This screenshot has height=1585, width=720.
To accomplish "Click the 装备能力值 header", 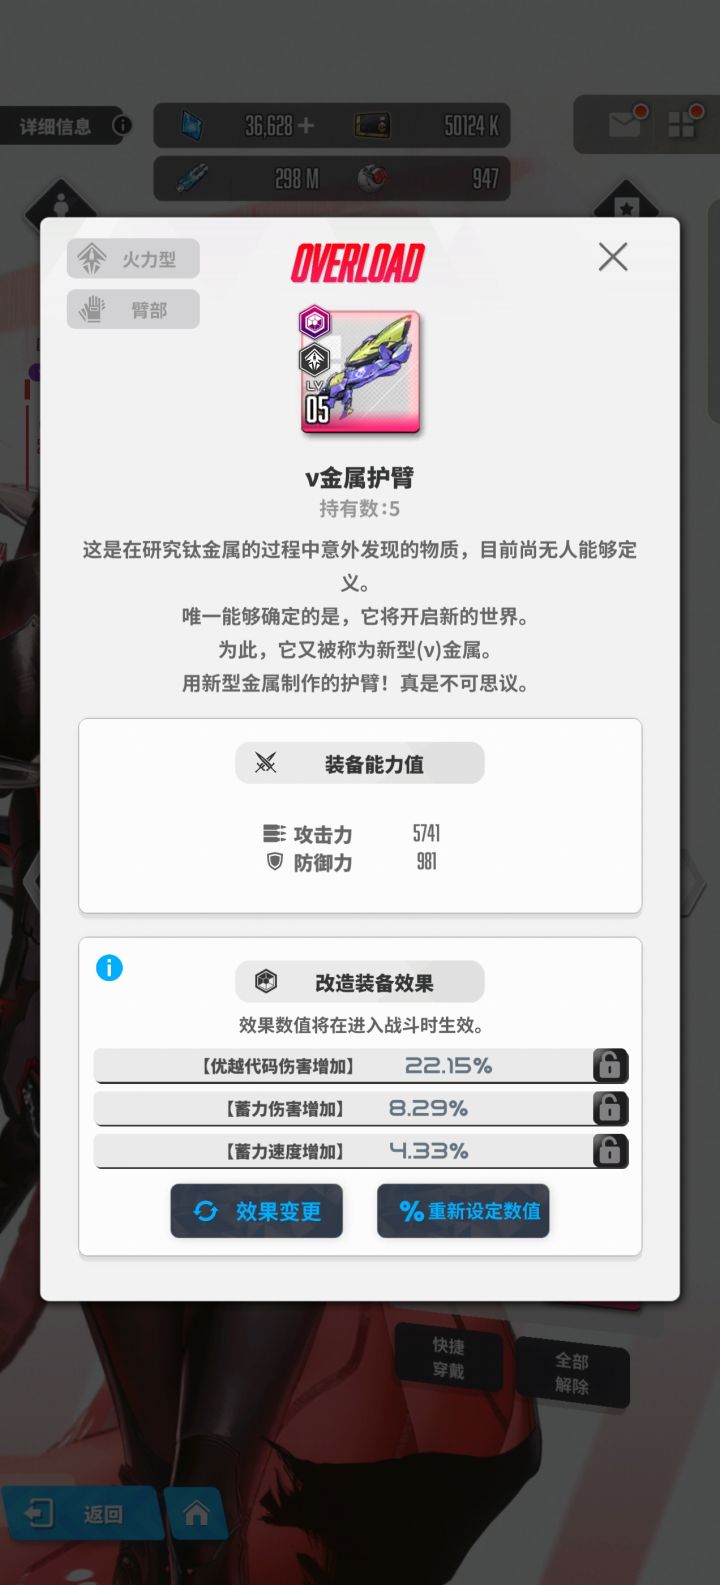I will point(360,763).
